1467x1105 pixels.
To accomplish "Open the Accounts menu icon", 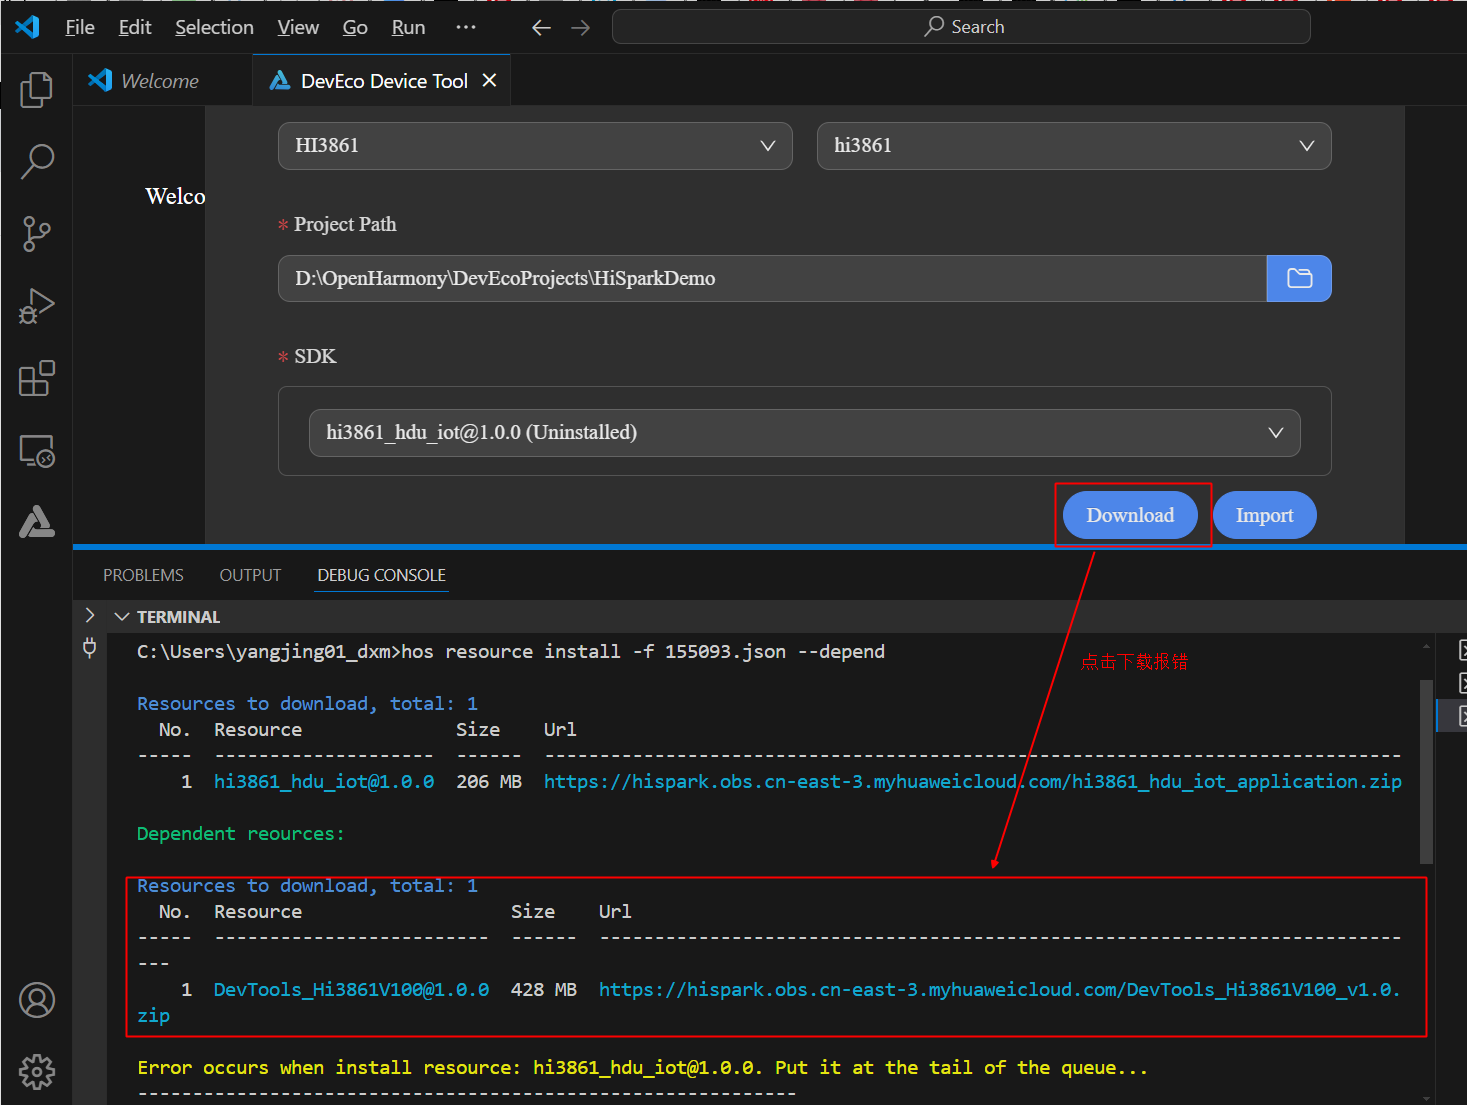I will [x=37, y=1000].
